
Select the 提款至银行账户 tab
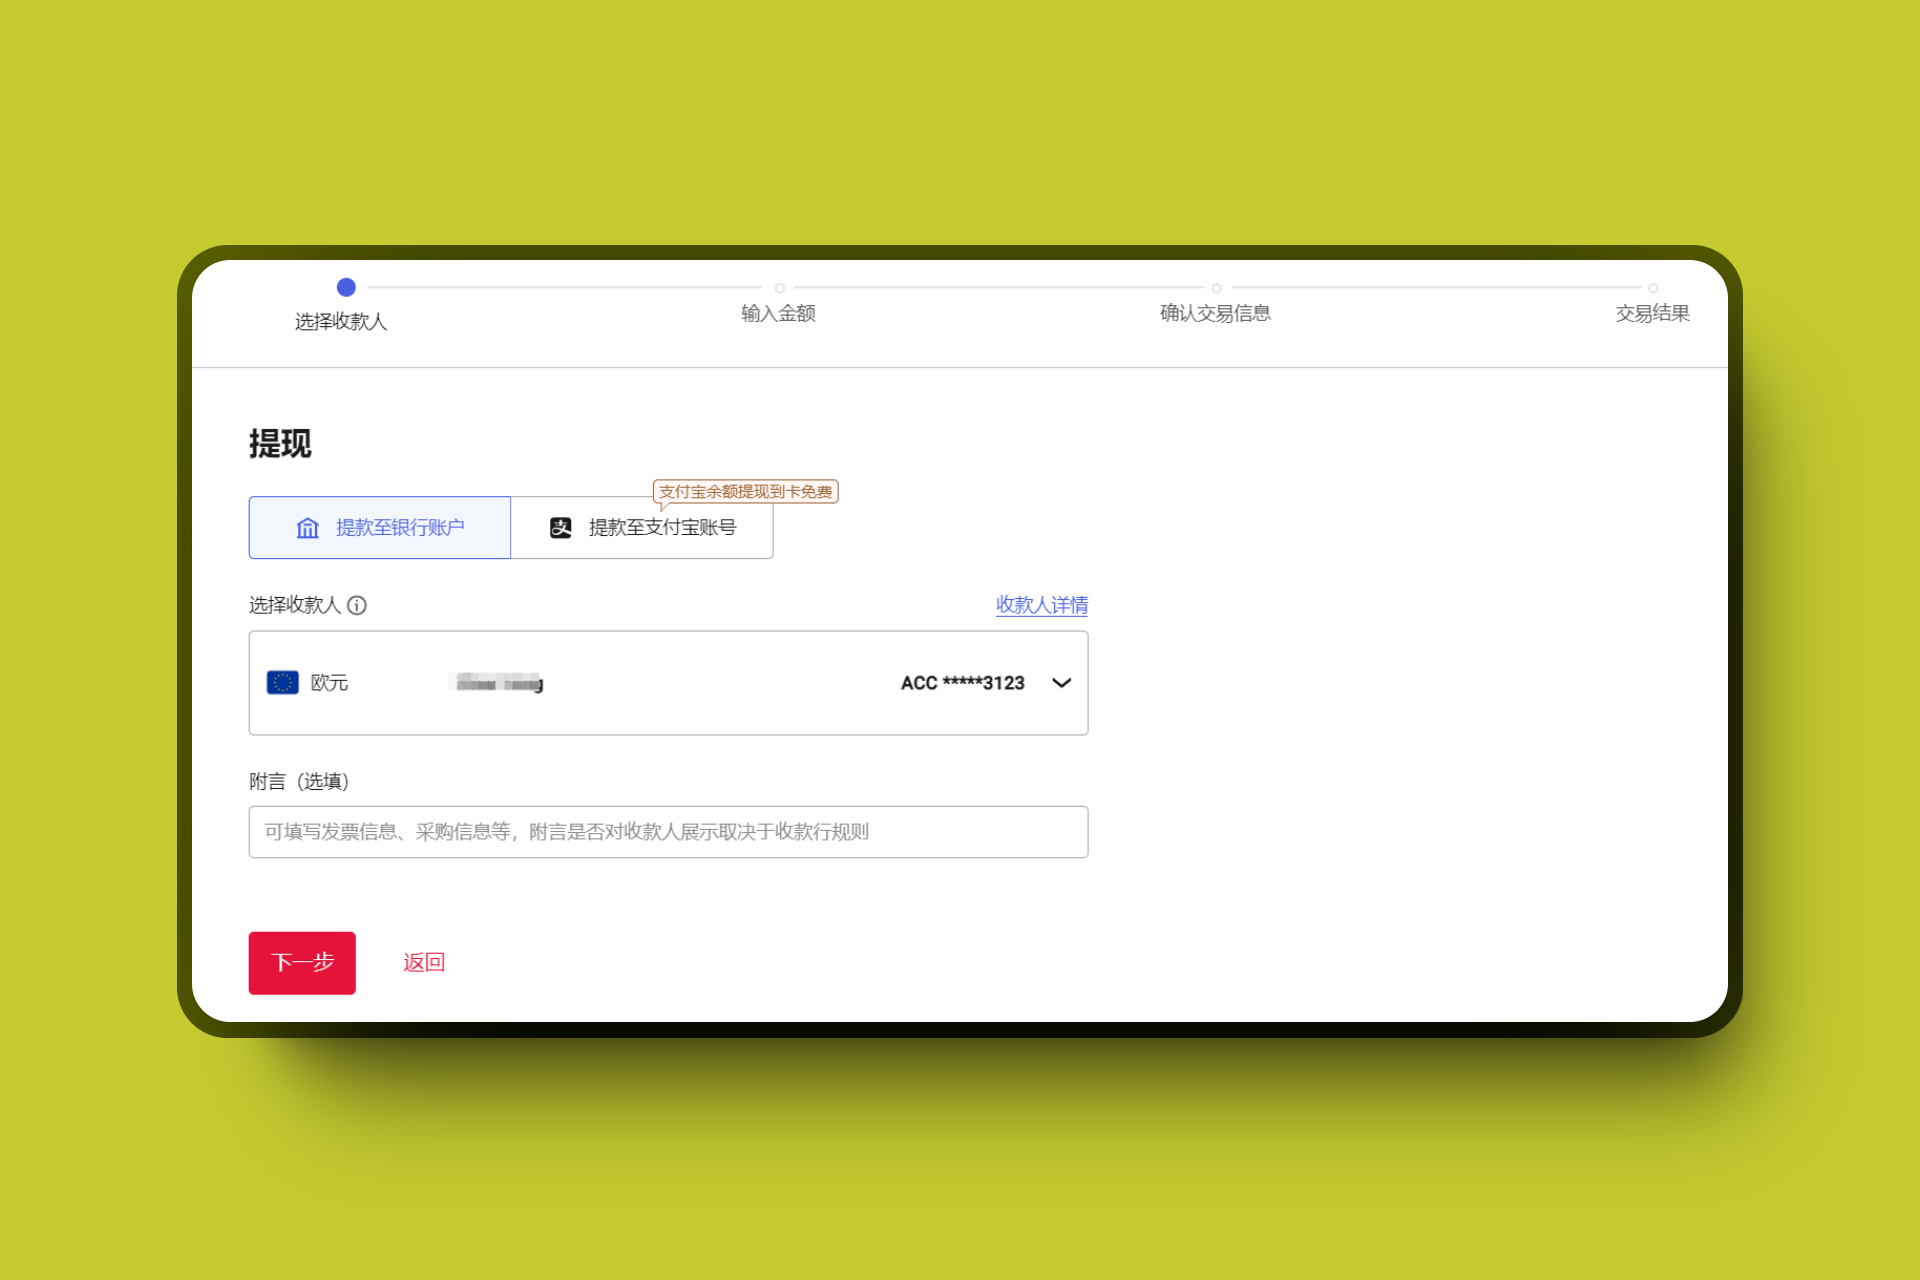click(379, 527)
